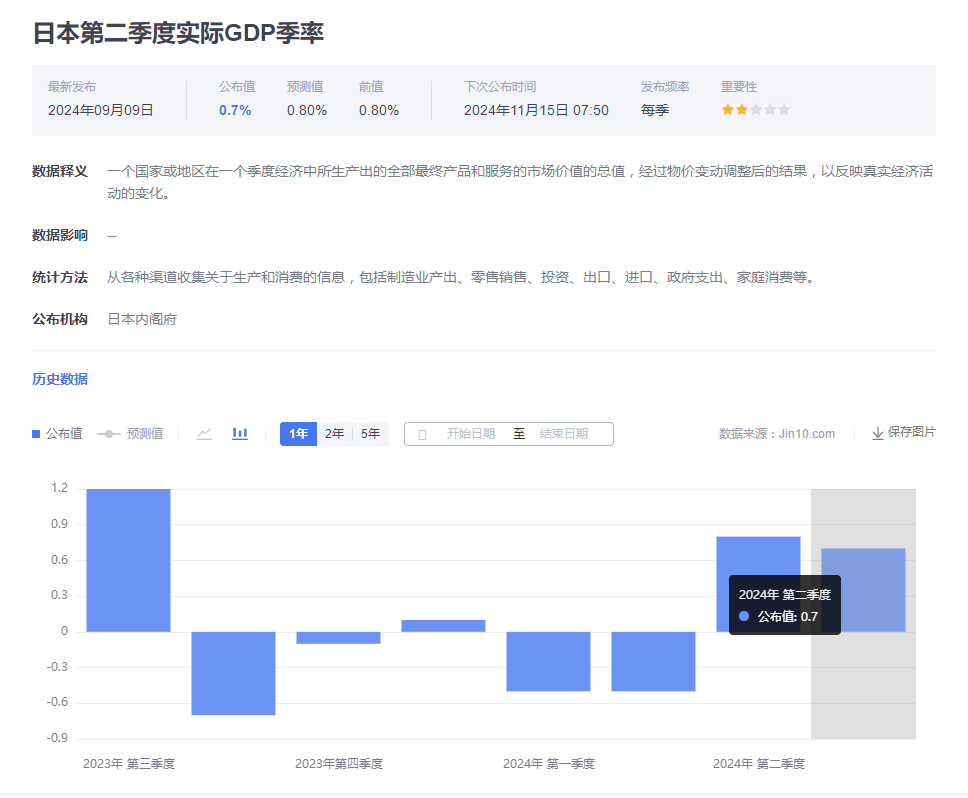Viewport: 968px width, 798px height.
Task: Click the download arrow icon beside 保存图片
Action: click(x=877, y=433)
